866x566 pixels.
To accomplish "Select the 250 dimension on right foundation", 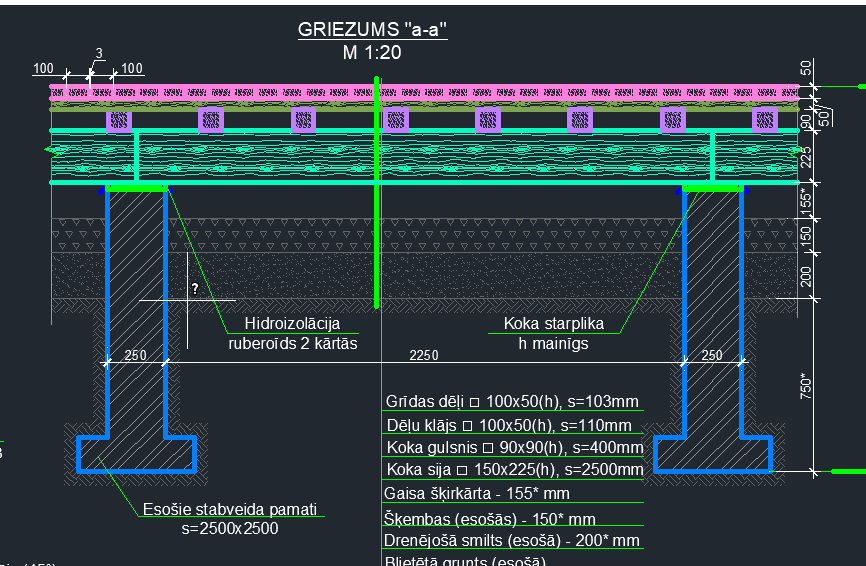I will point(712,355).
